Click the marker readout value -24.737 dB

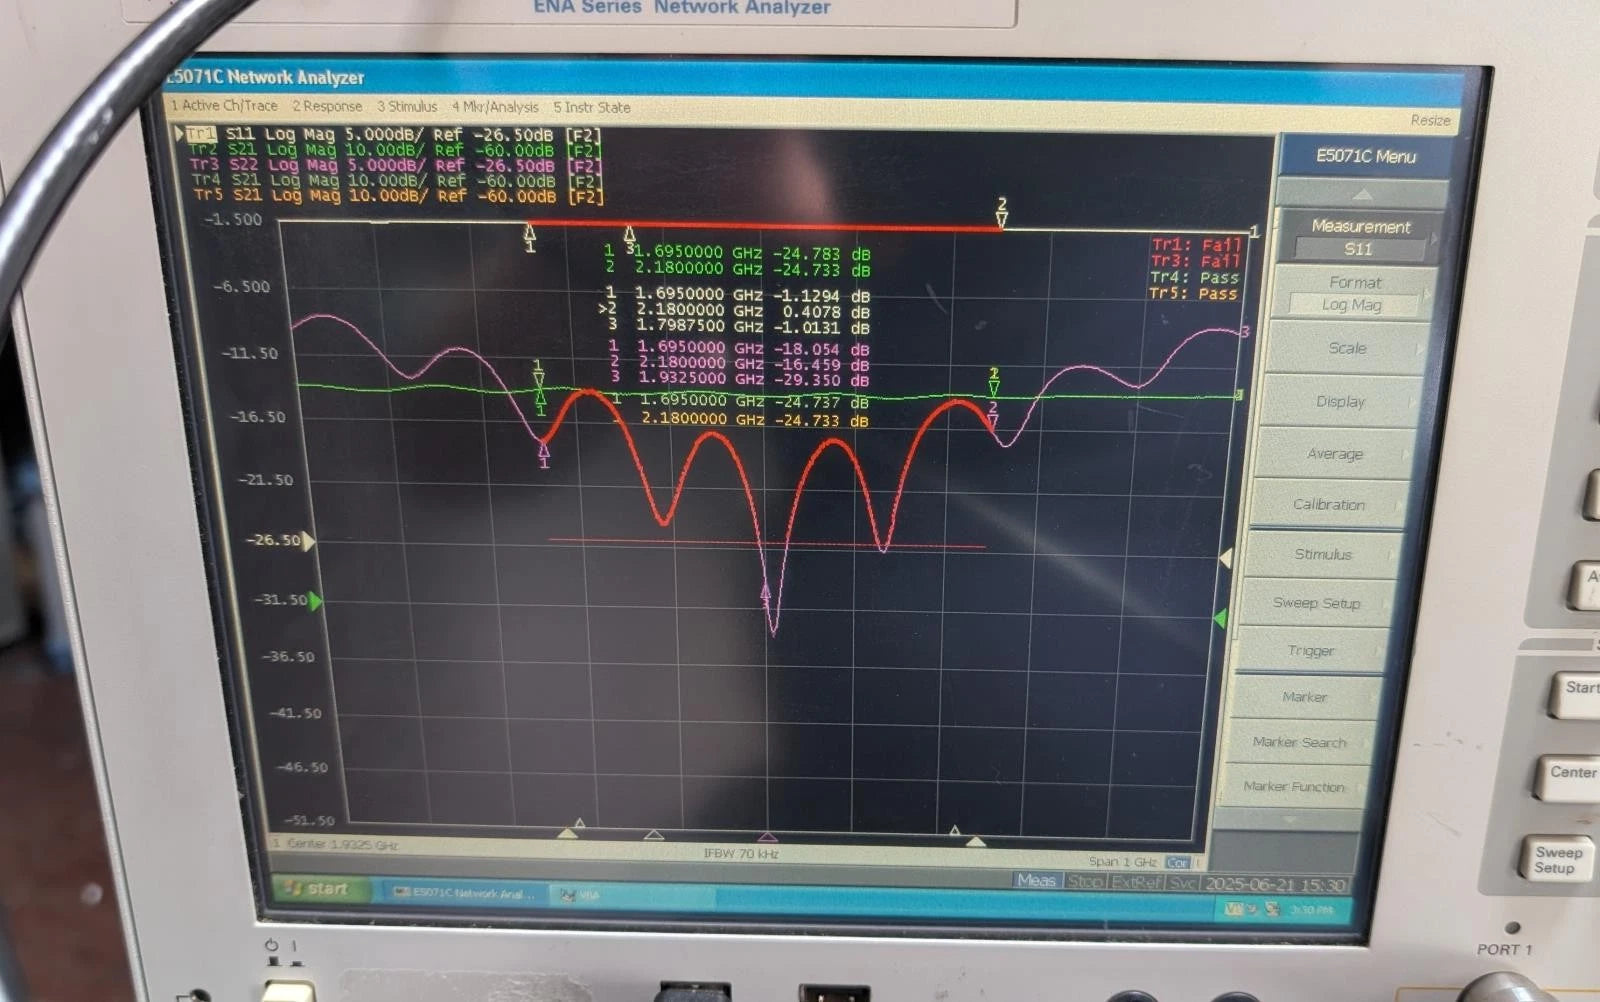point(821,402)
